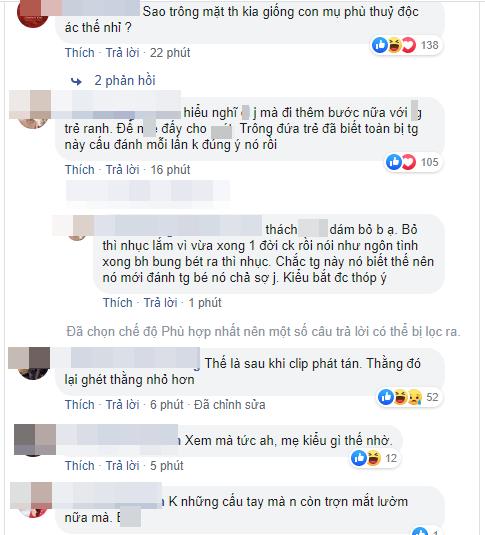The image size is (485, 535).
Task: Reply to the comment posted 1 phút ago
Action: [160, 303]
